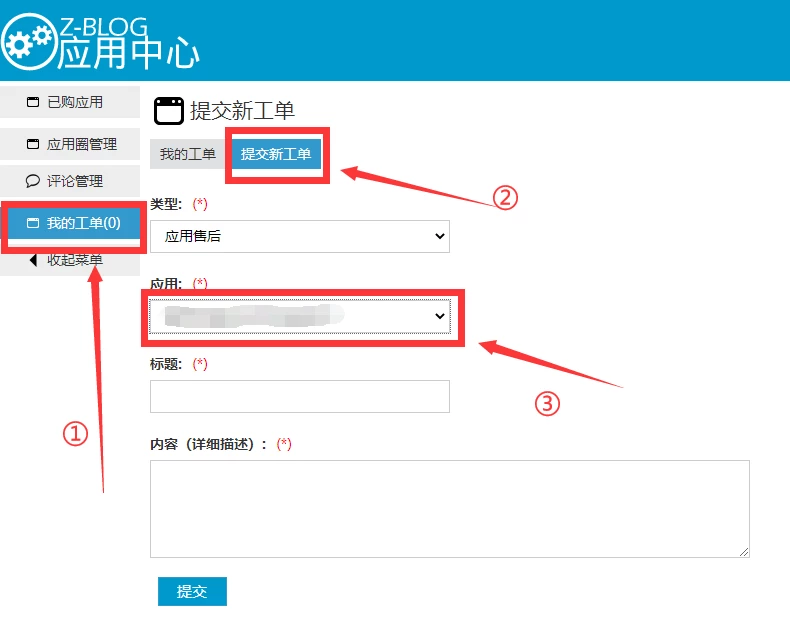Go to 评论管理 text label in the sidebar
This screenshot has width=790, height=632.
(x=75, y=181)
